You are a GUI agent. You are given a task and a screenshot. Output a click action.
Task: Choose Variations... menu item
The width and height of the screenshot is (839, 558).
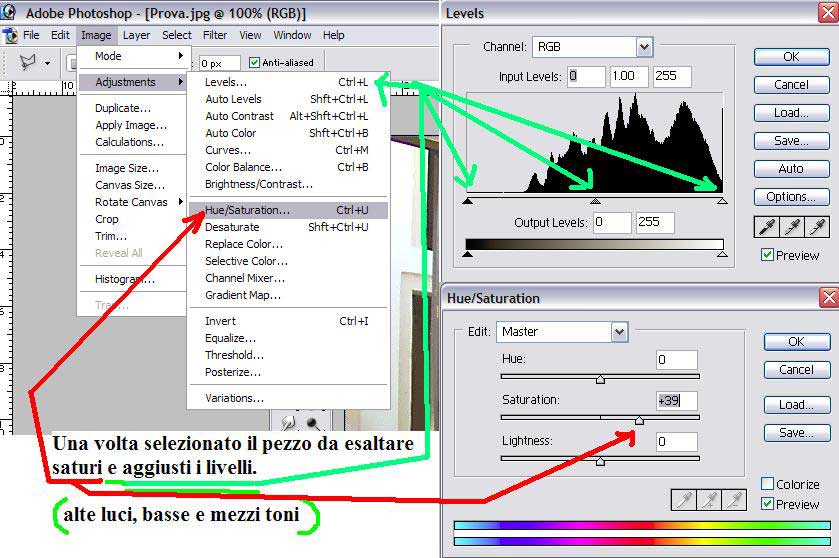(288, 398)
